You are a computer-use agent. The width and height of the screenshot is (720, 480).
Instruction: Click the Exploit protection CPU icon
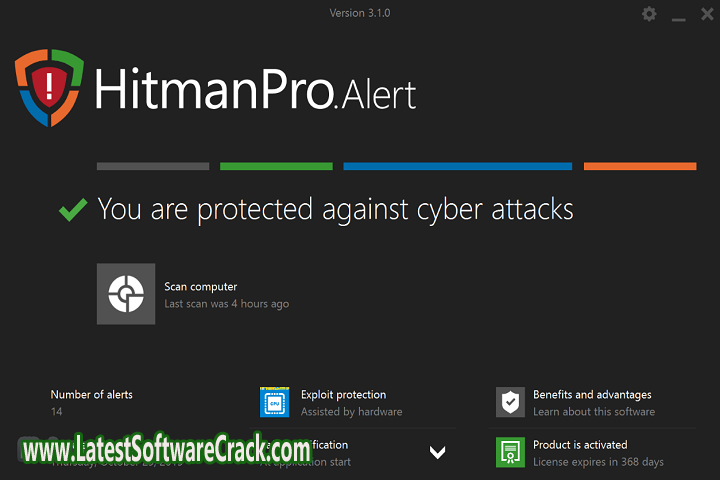coord(275,402)
